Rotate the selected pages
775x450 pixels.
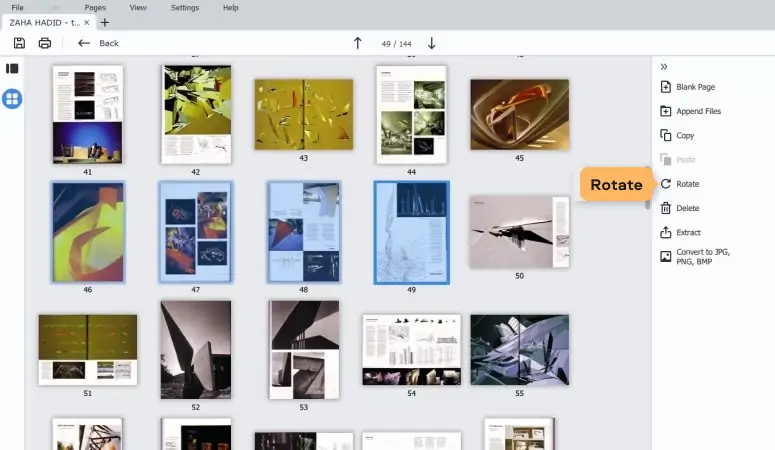pos(680,184)
